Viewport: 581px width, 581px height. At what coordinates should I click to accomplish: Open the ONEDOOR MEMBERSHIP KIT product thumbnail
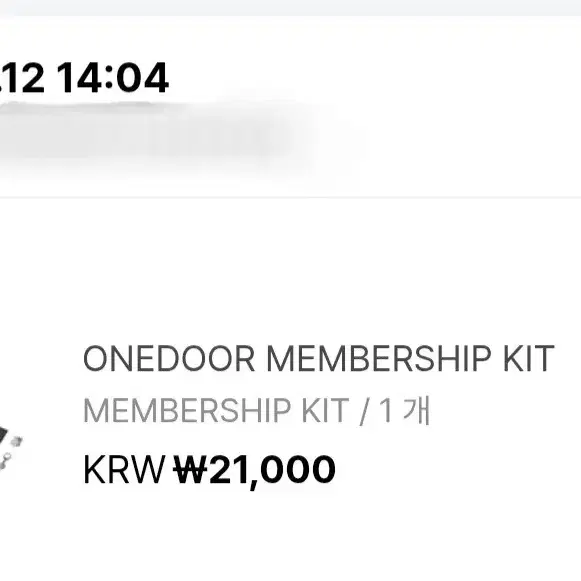(x=10, y=447)
